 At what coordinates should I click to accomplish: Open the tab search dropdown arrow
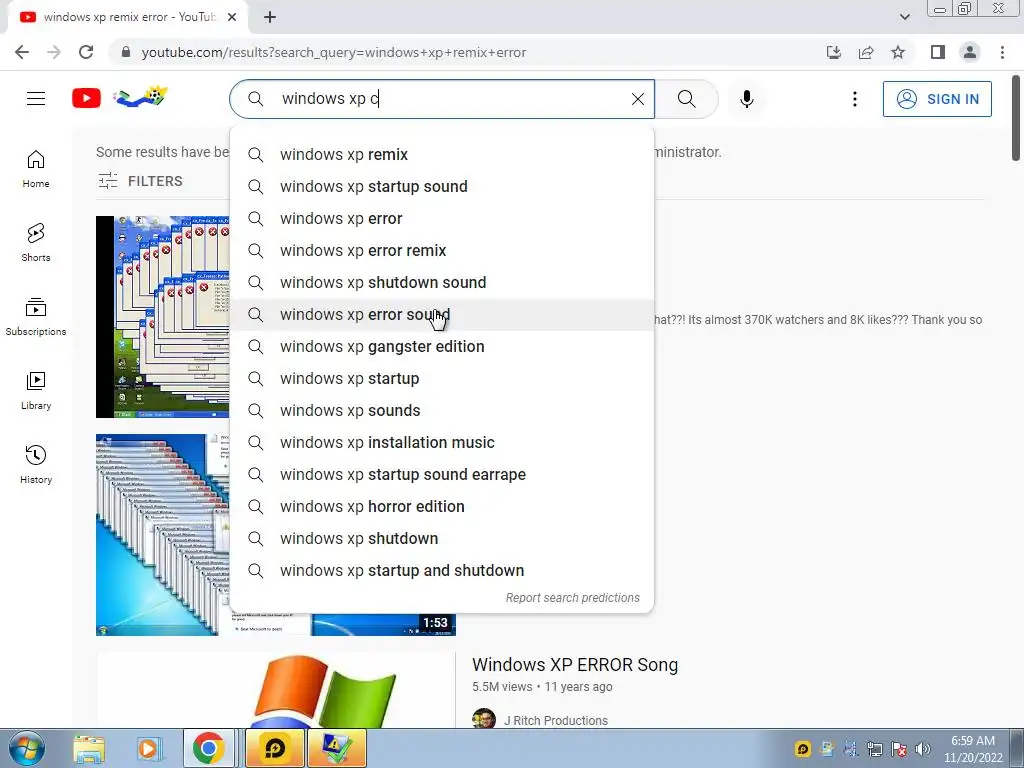(904, 17)
